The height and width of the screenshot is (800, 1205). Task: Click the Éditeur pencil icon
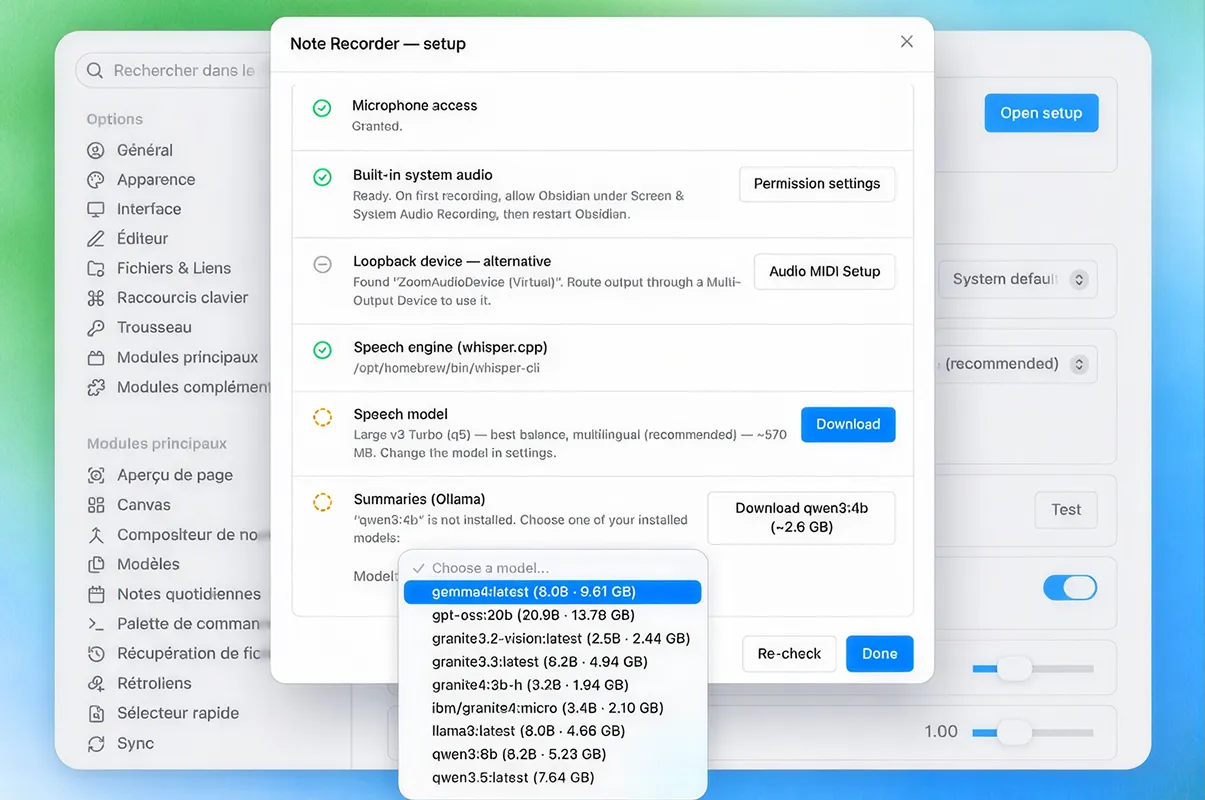(x=96, y=239)
